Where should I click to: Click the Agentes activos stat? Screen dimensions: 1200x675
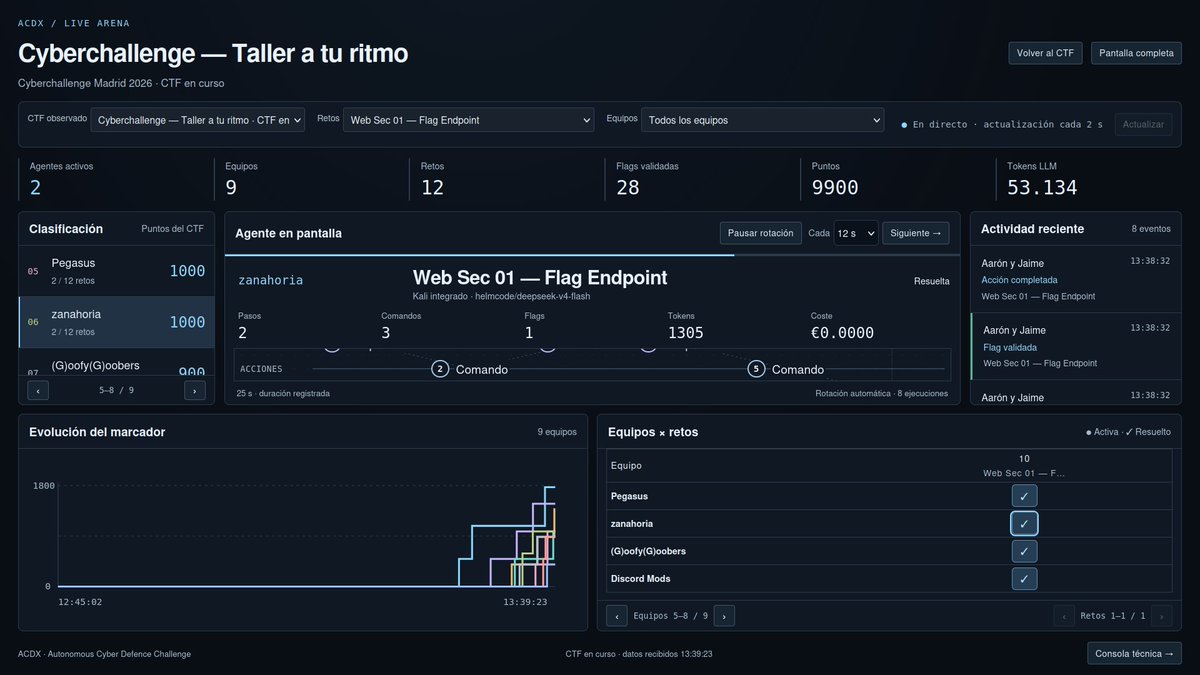[116, 178]
